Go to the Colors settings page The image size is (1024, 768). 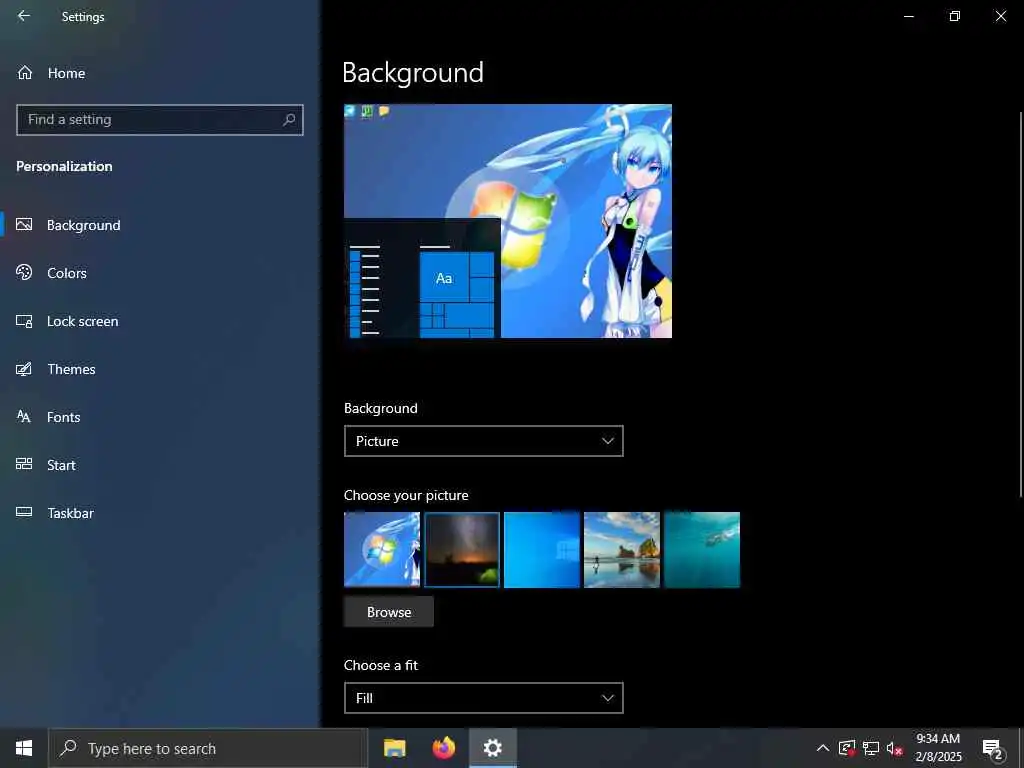pos(160,273)
